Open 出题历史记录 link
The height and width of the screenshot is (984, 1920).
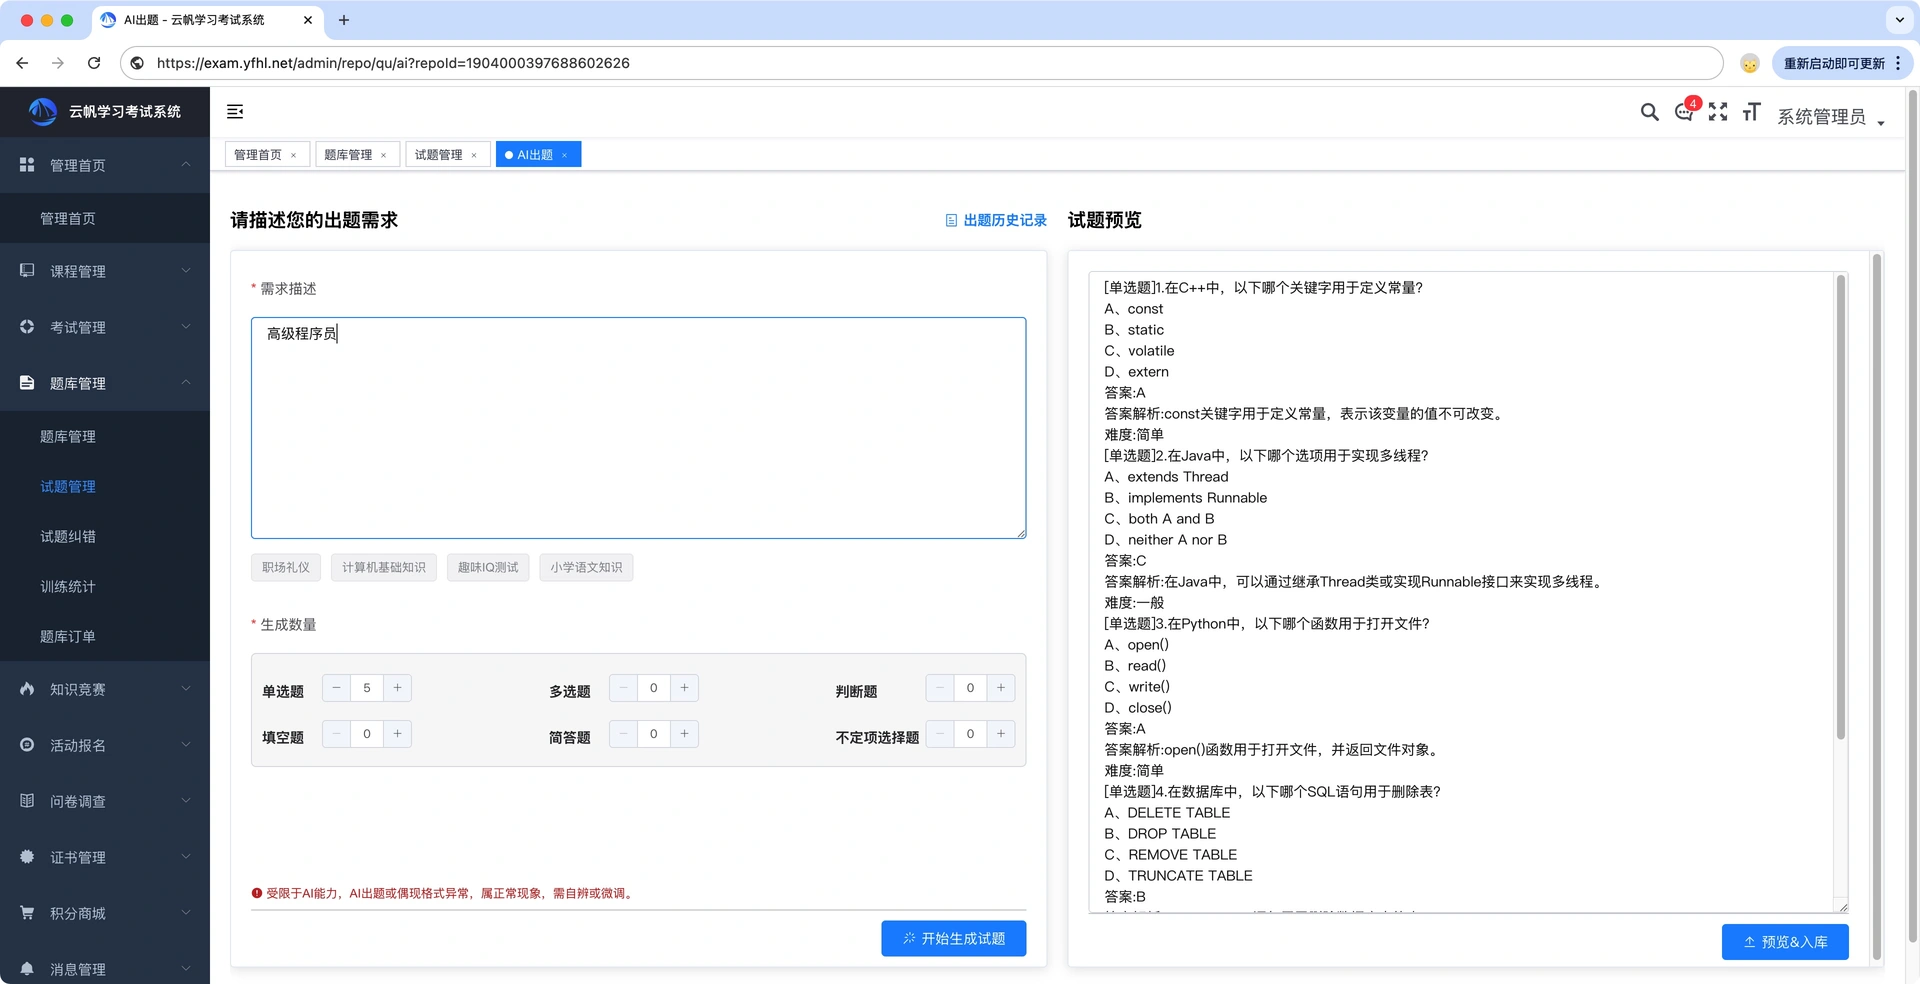coord(996,220)
